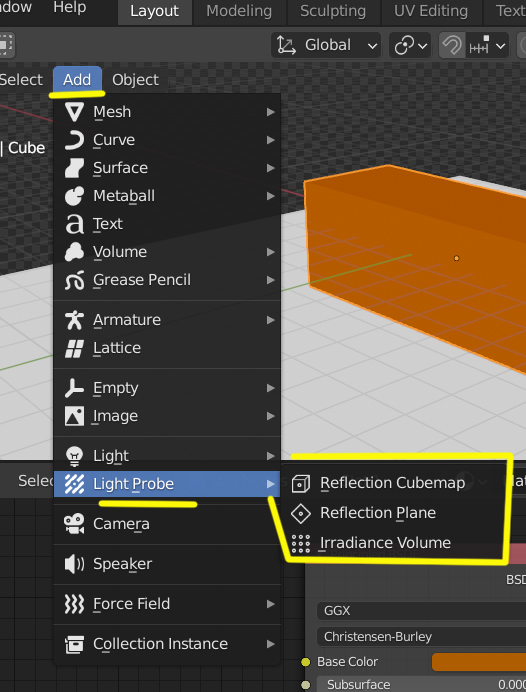The height and width of the screenshot is (692, 526).
Task: Click the Irradiance Volume dots icon
Action: 301,543
